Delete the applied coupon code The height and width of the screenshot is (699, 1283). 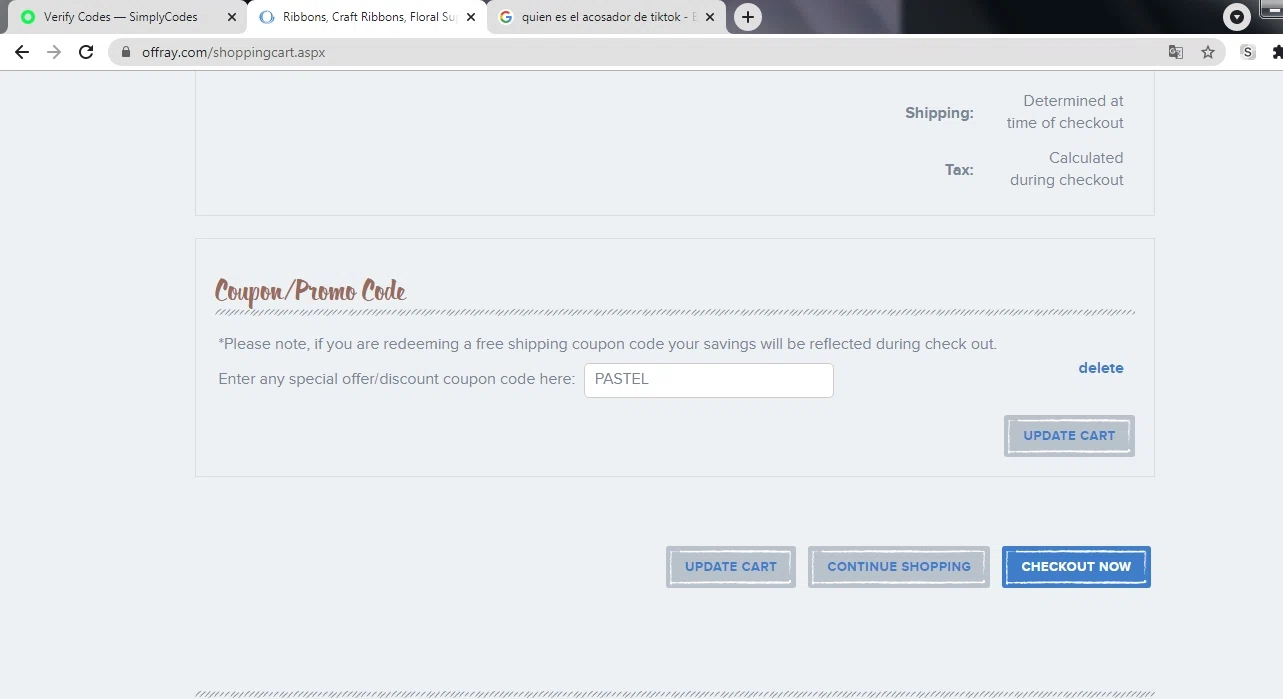tap(1100, 368)
